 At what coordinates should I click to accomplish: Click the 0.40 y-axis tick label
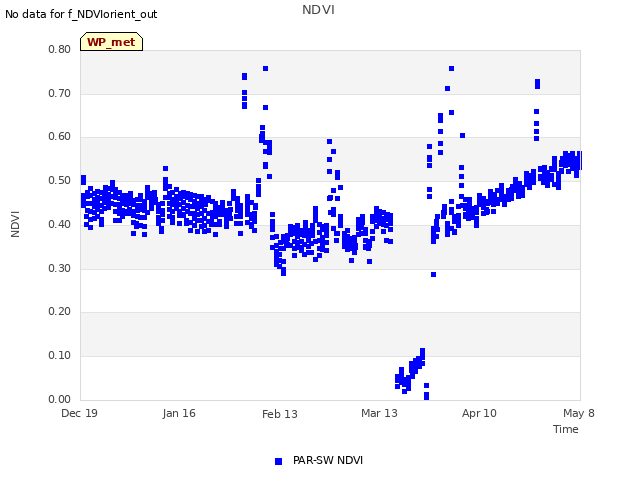[x=59, y=224]
